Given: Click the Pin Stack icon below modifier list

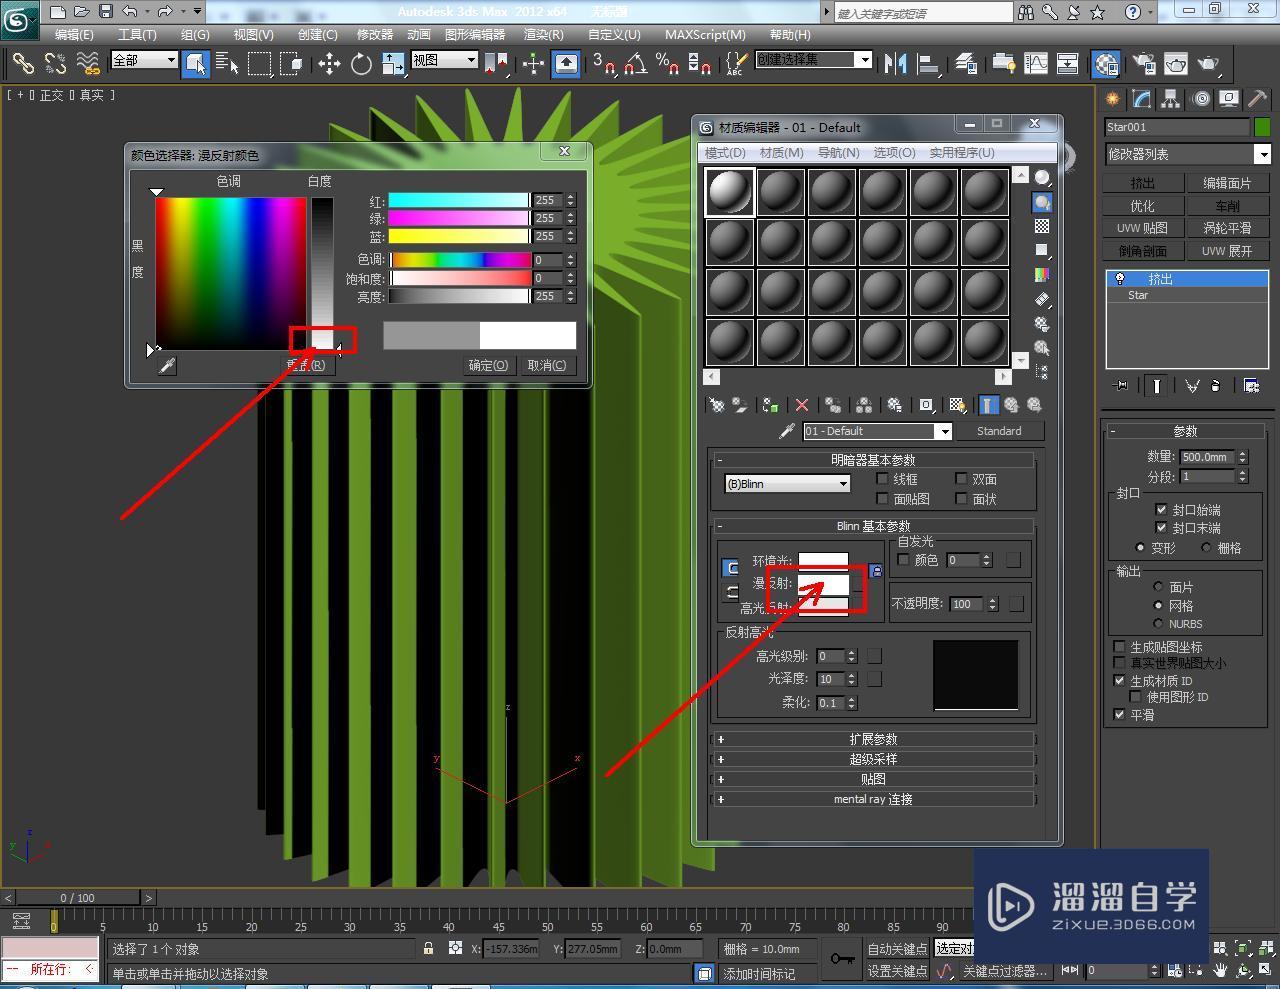Looking at the screenshot, I should pos(1121,385).
